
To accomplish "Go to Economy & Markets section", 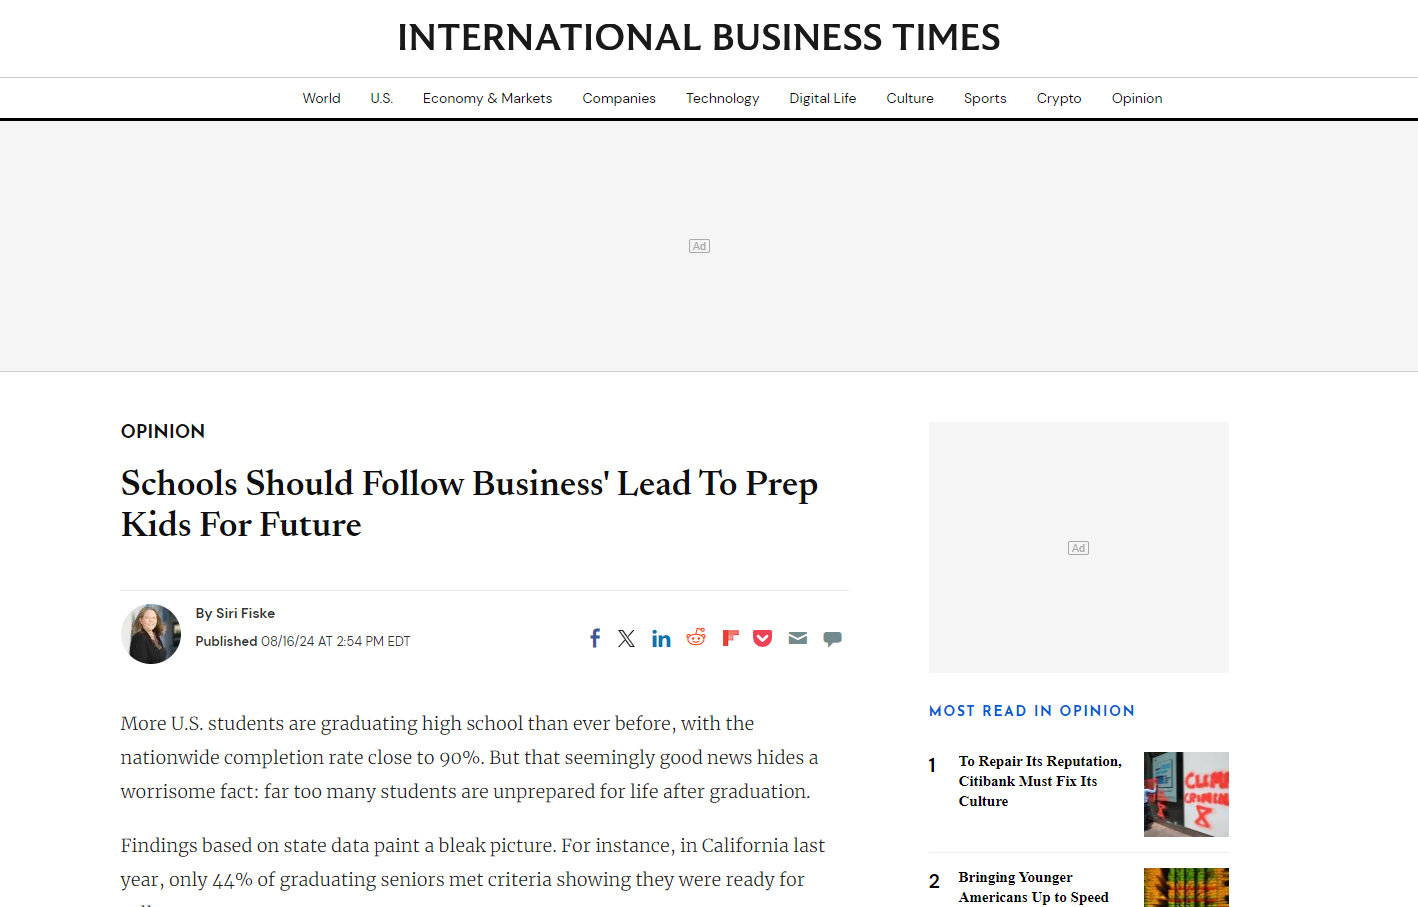I will pos(488,98).
